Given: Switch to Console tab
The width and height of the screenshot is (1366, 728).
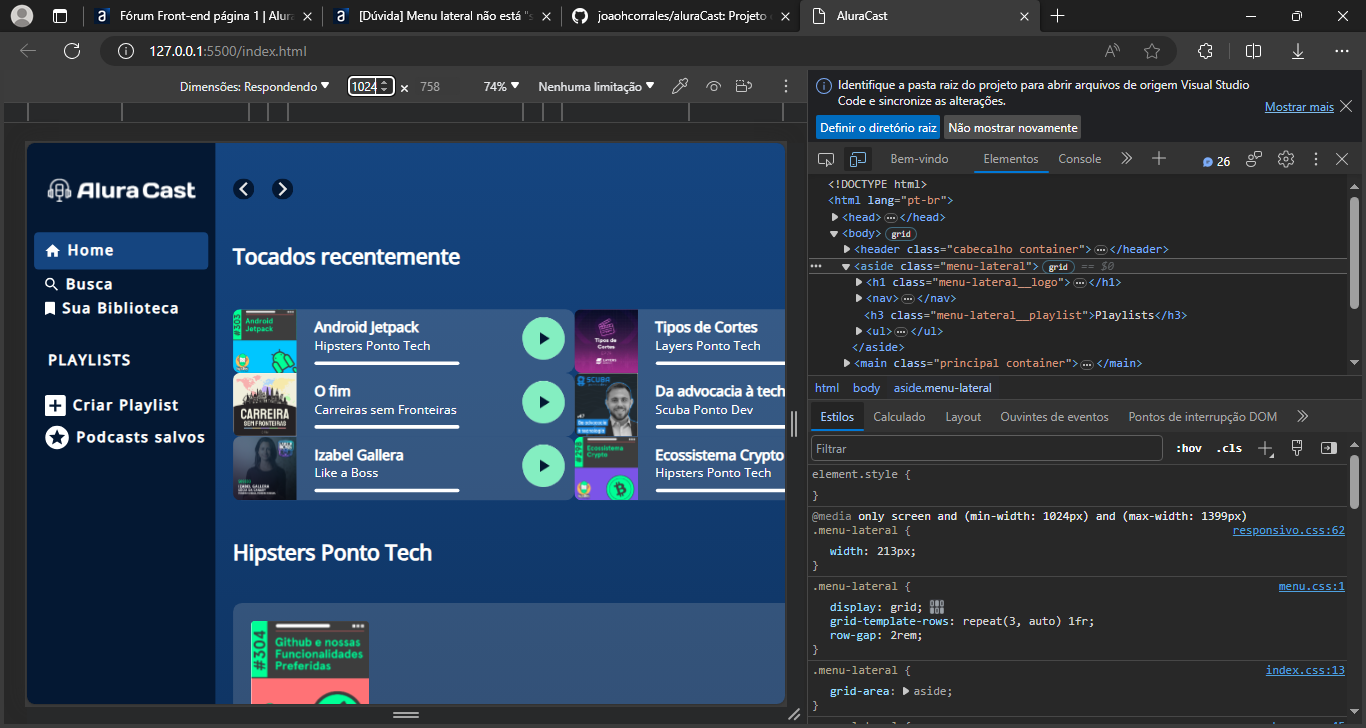Looking at the screenshot, I should click(x=1079, y=159).
